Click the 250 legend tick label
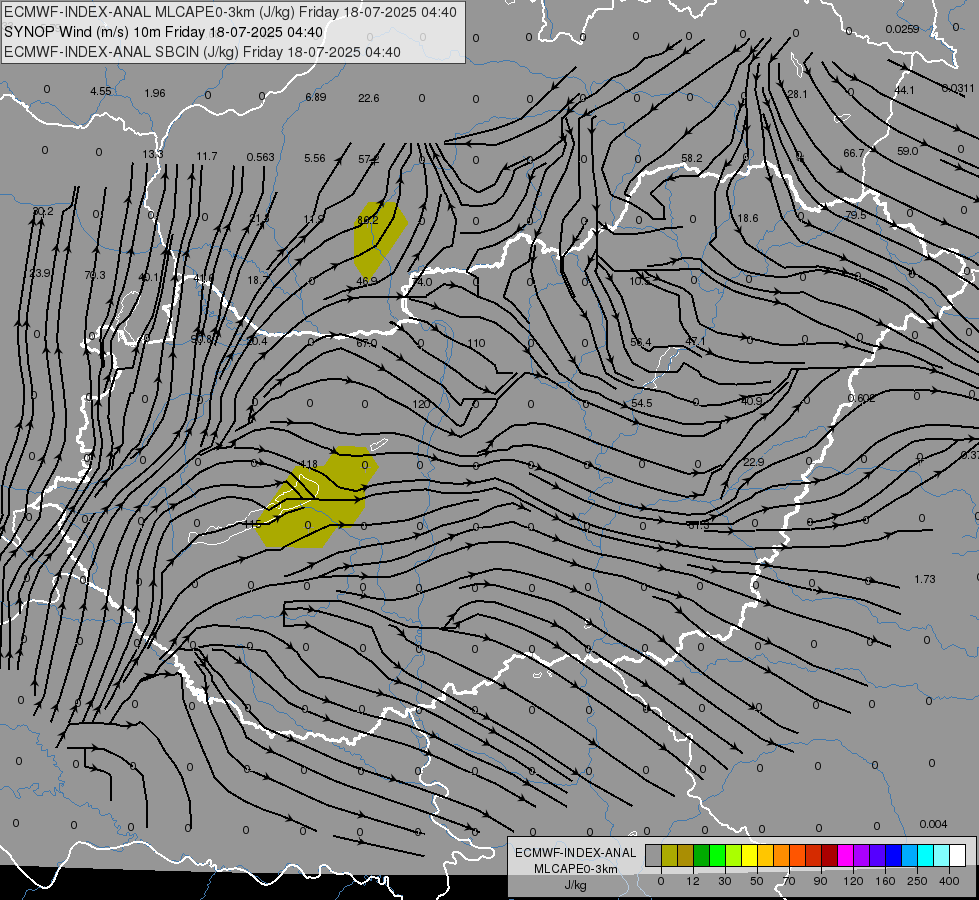 917,881
